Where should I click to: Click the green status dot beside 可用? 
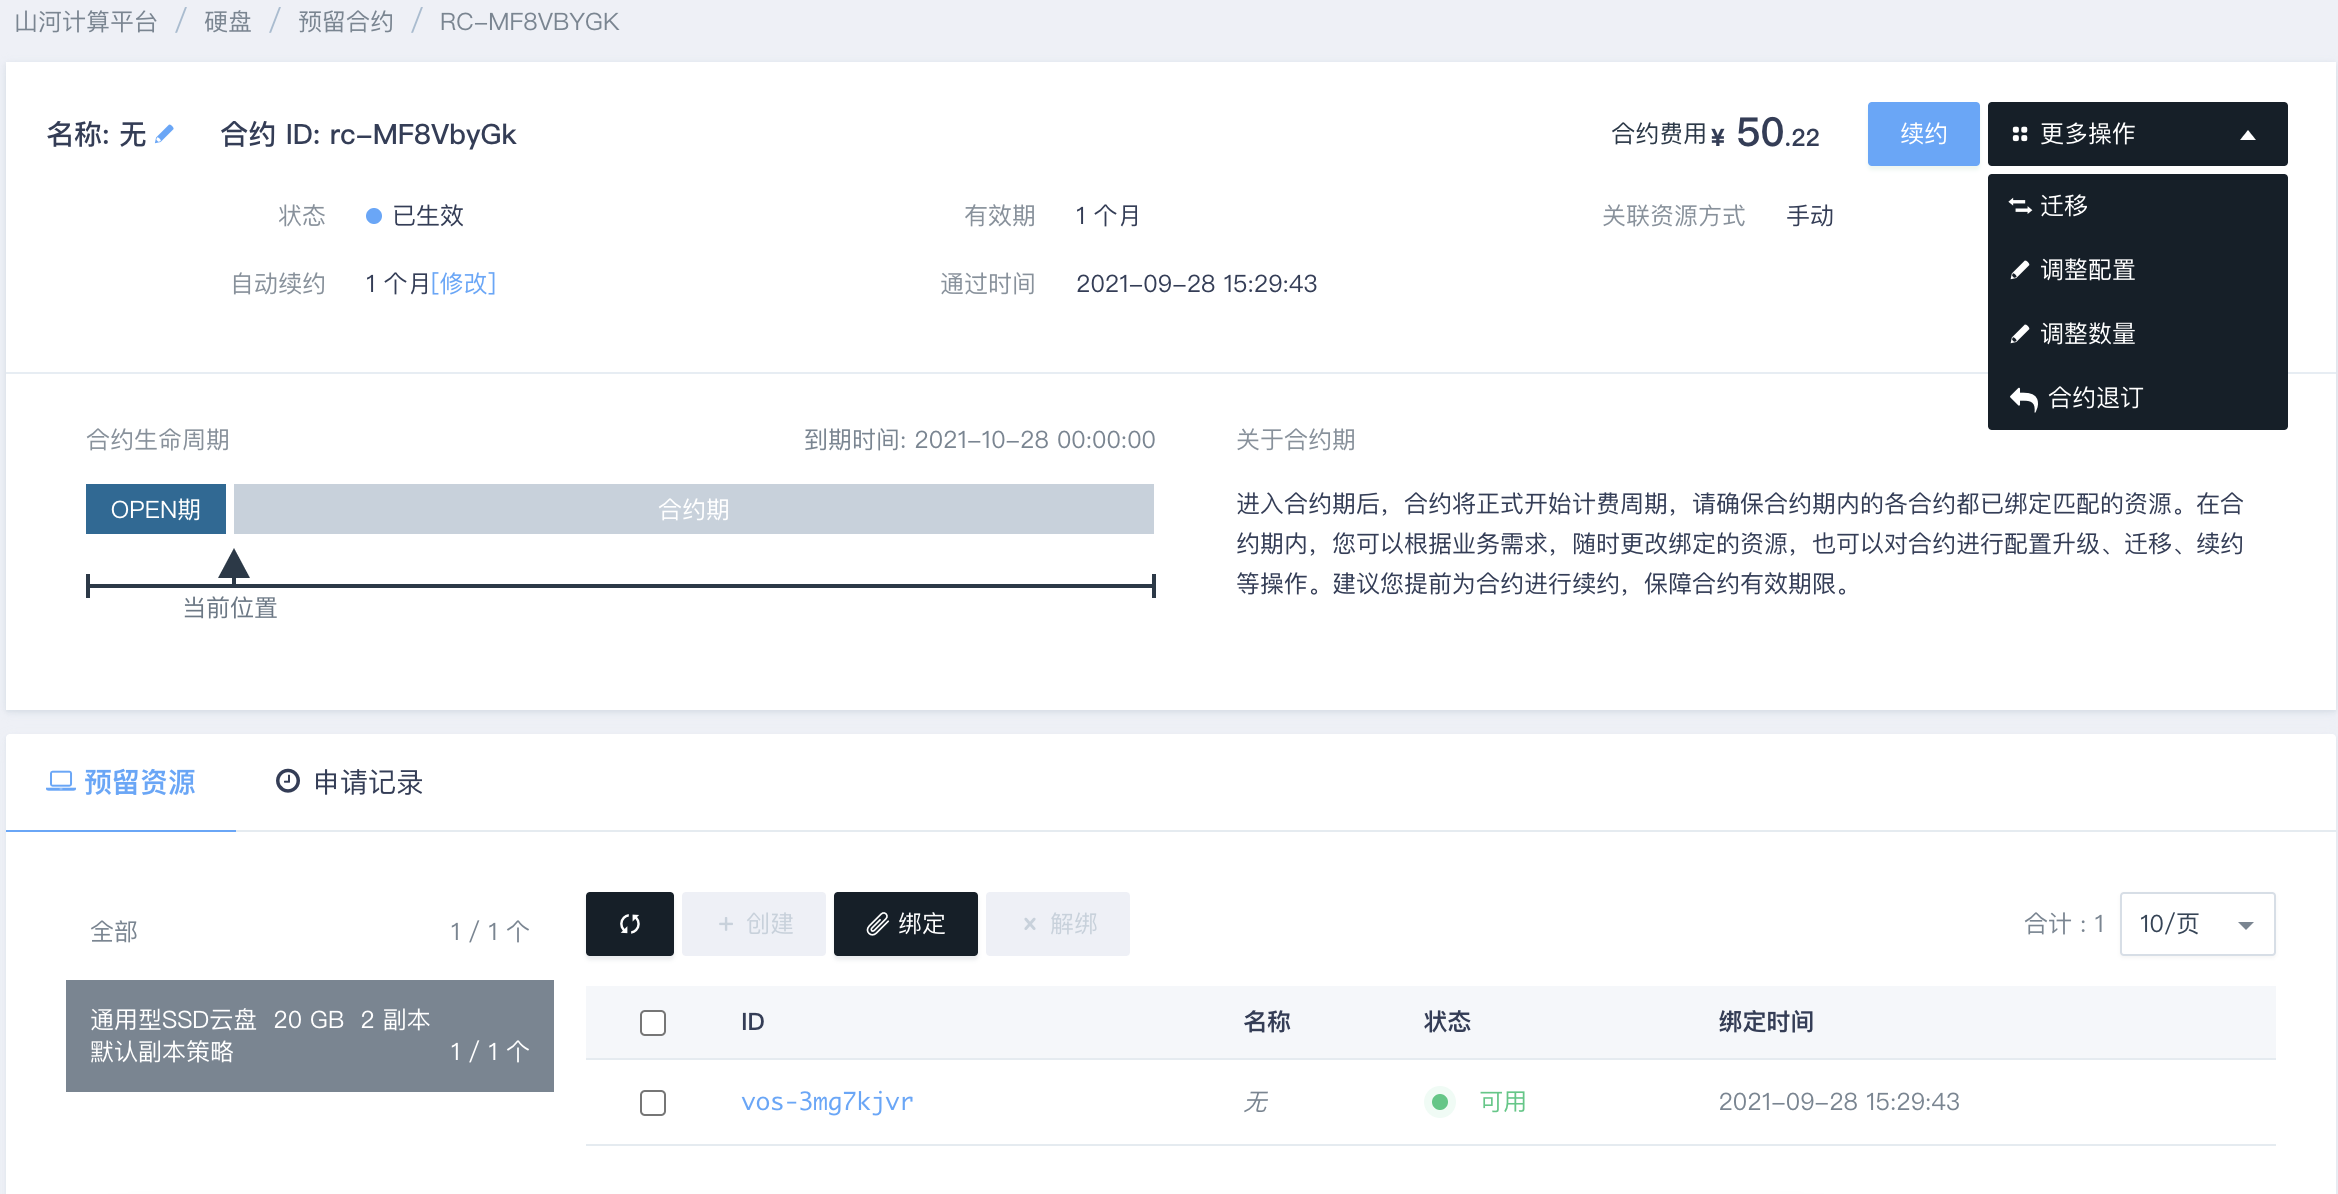tap(1440, 1102)
